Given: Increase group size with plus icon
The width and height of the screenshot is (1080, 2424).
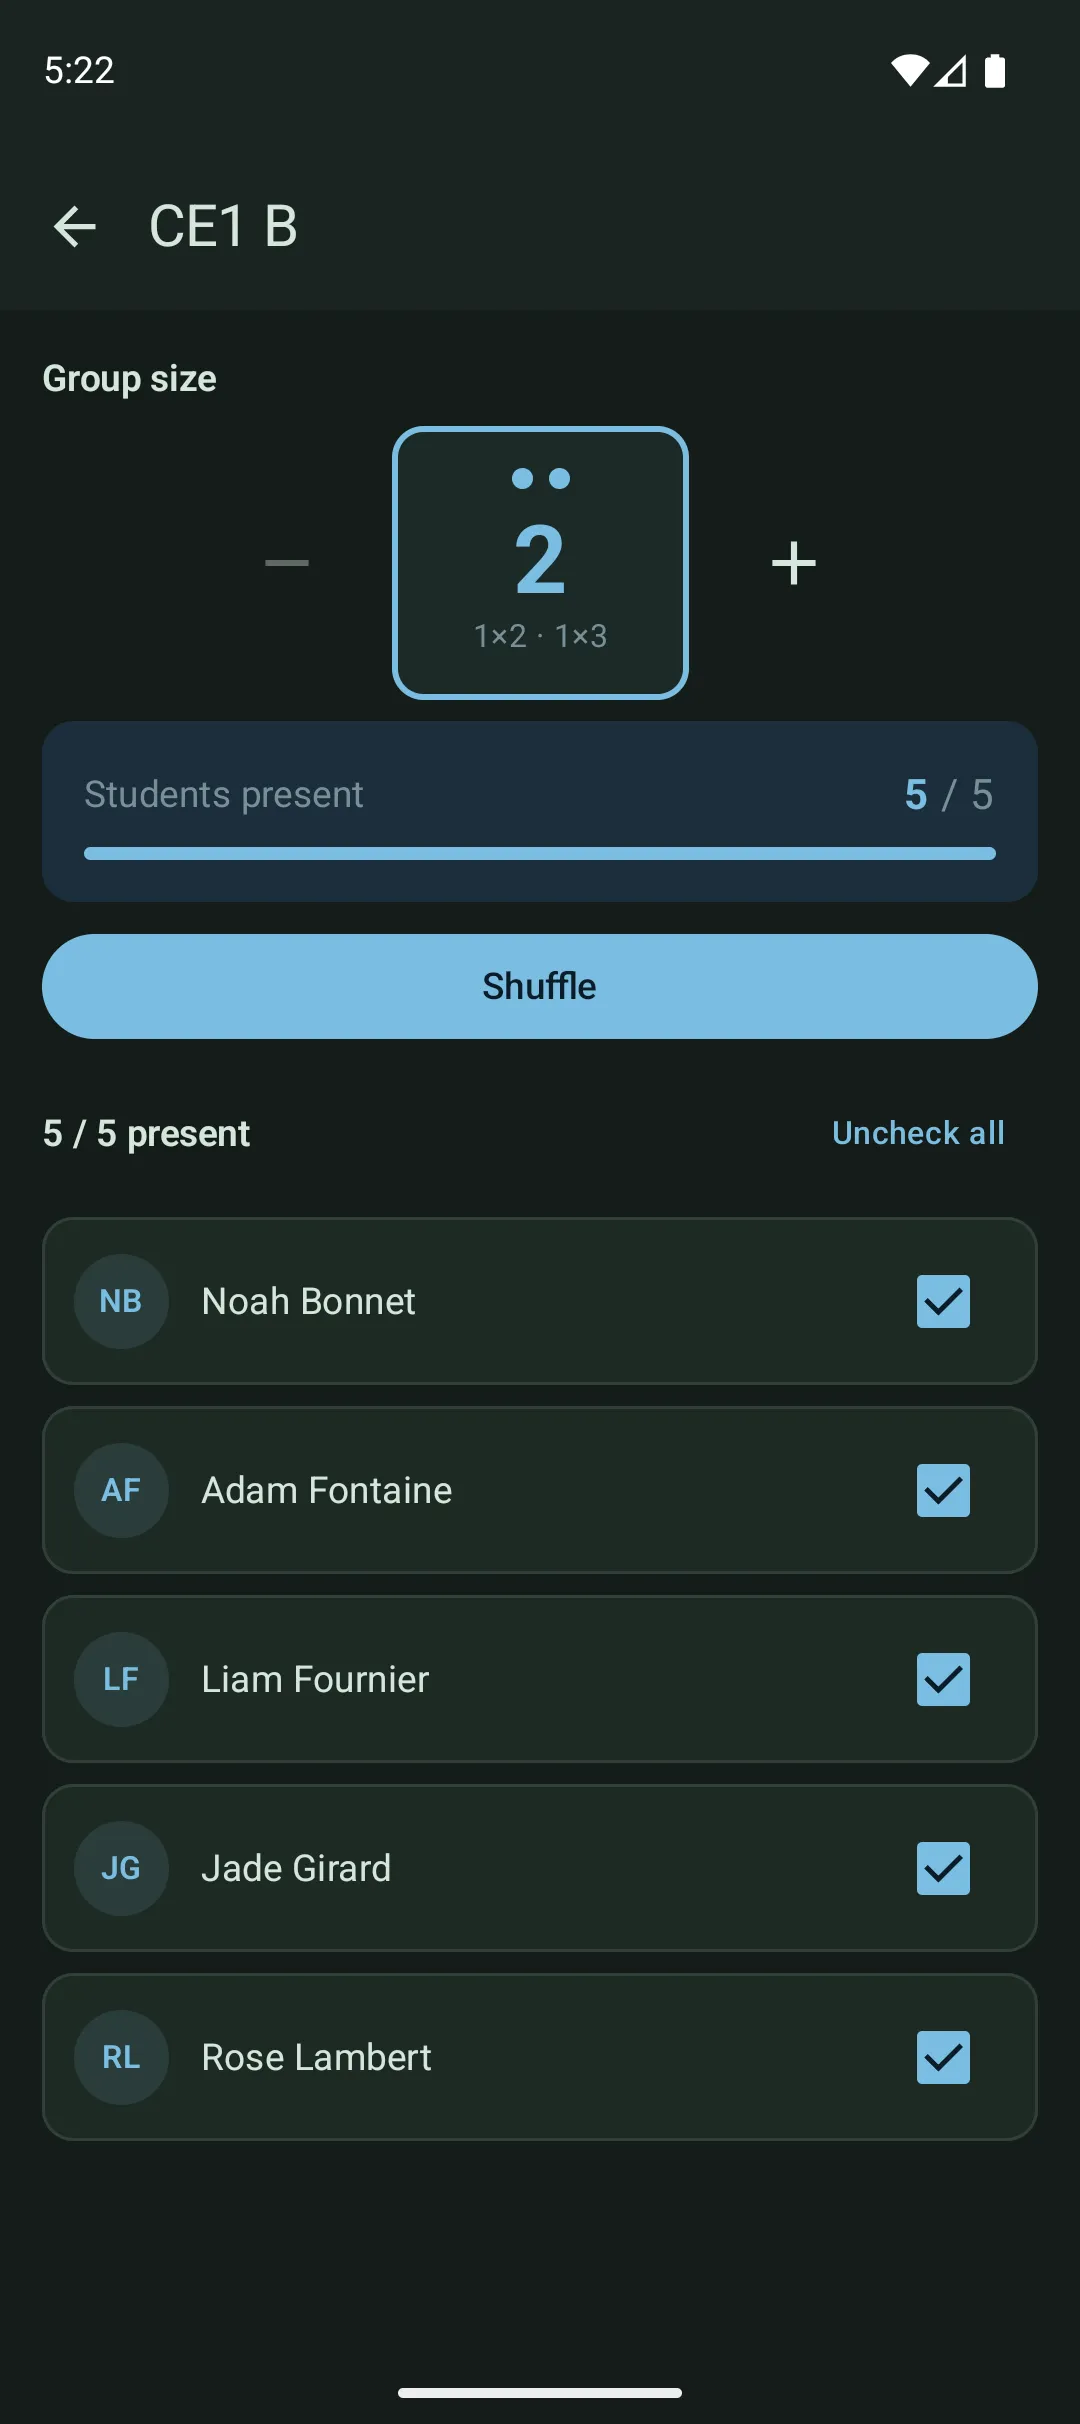Looking at the screenshot, I should coord(794,563).
